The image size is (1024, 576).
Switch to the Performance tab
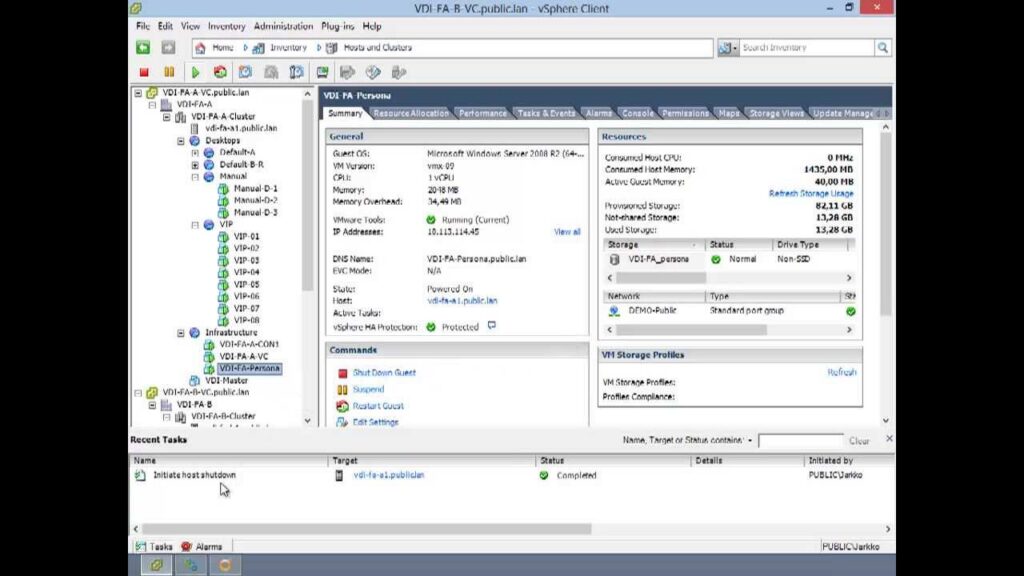coord(483,113)
